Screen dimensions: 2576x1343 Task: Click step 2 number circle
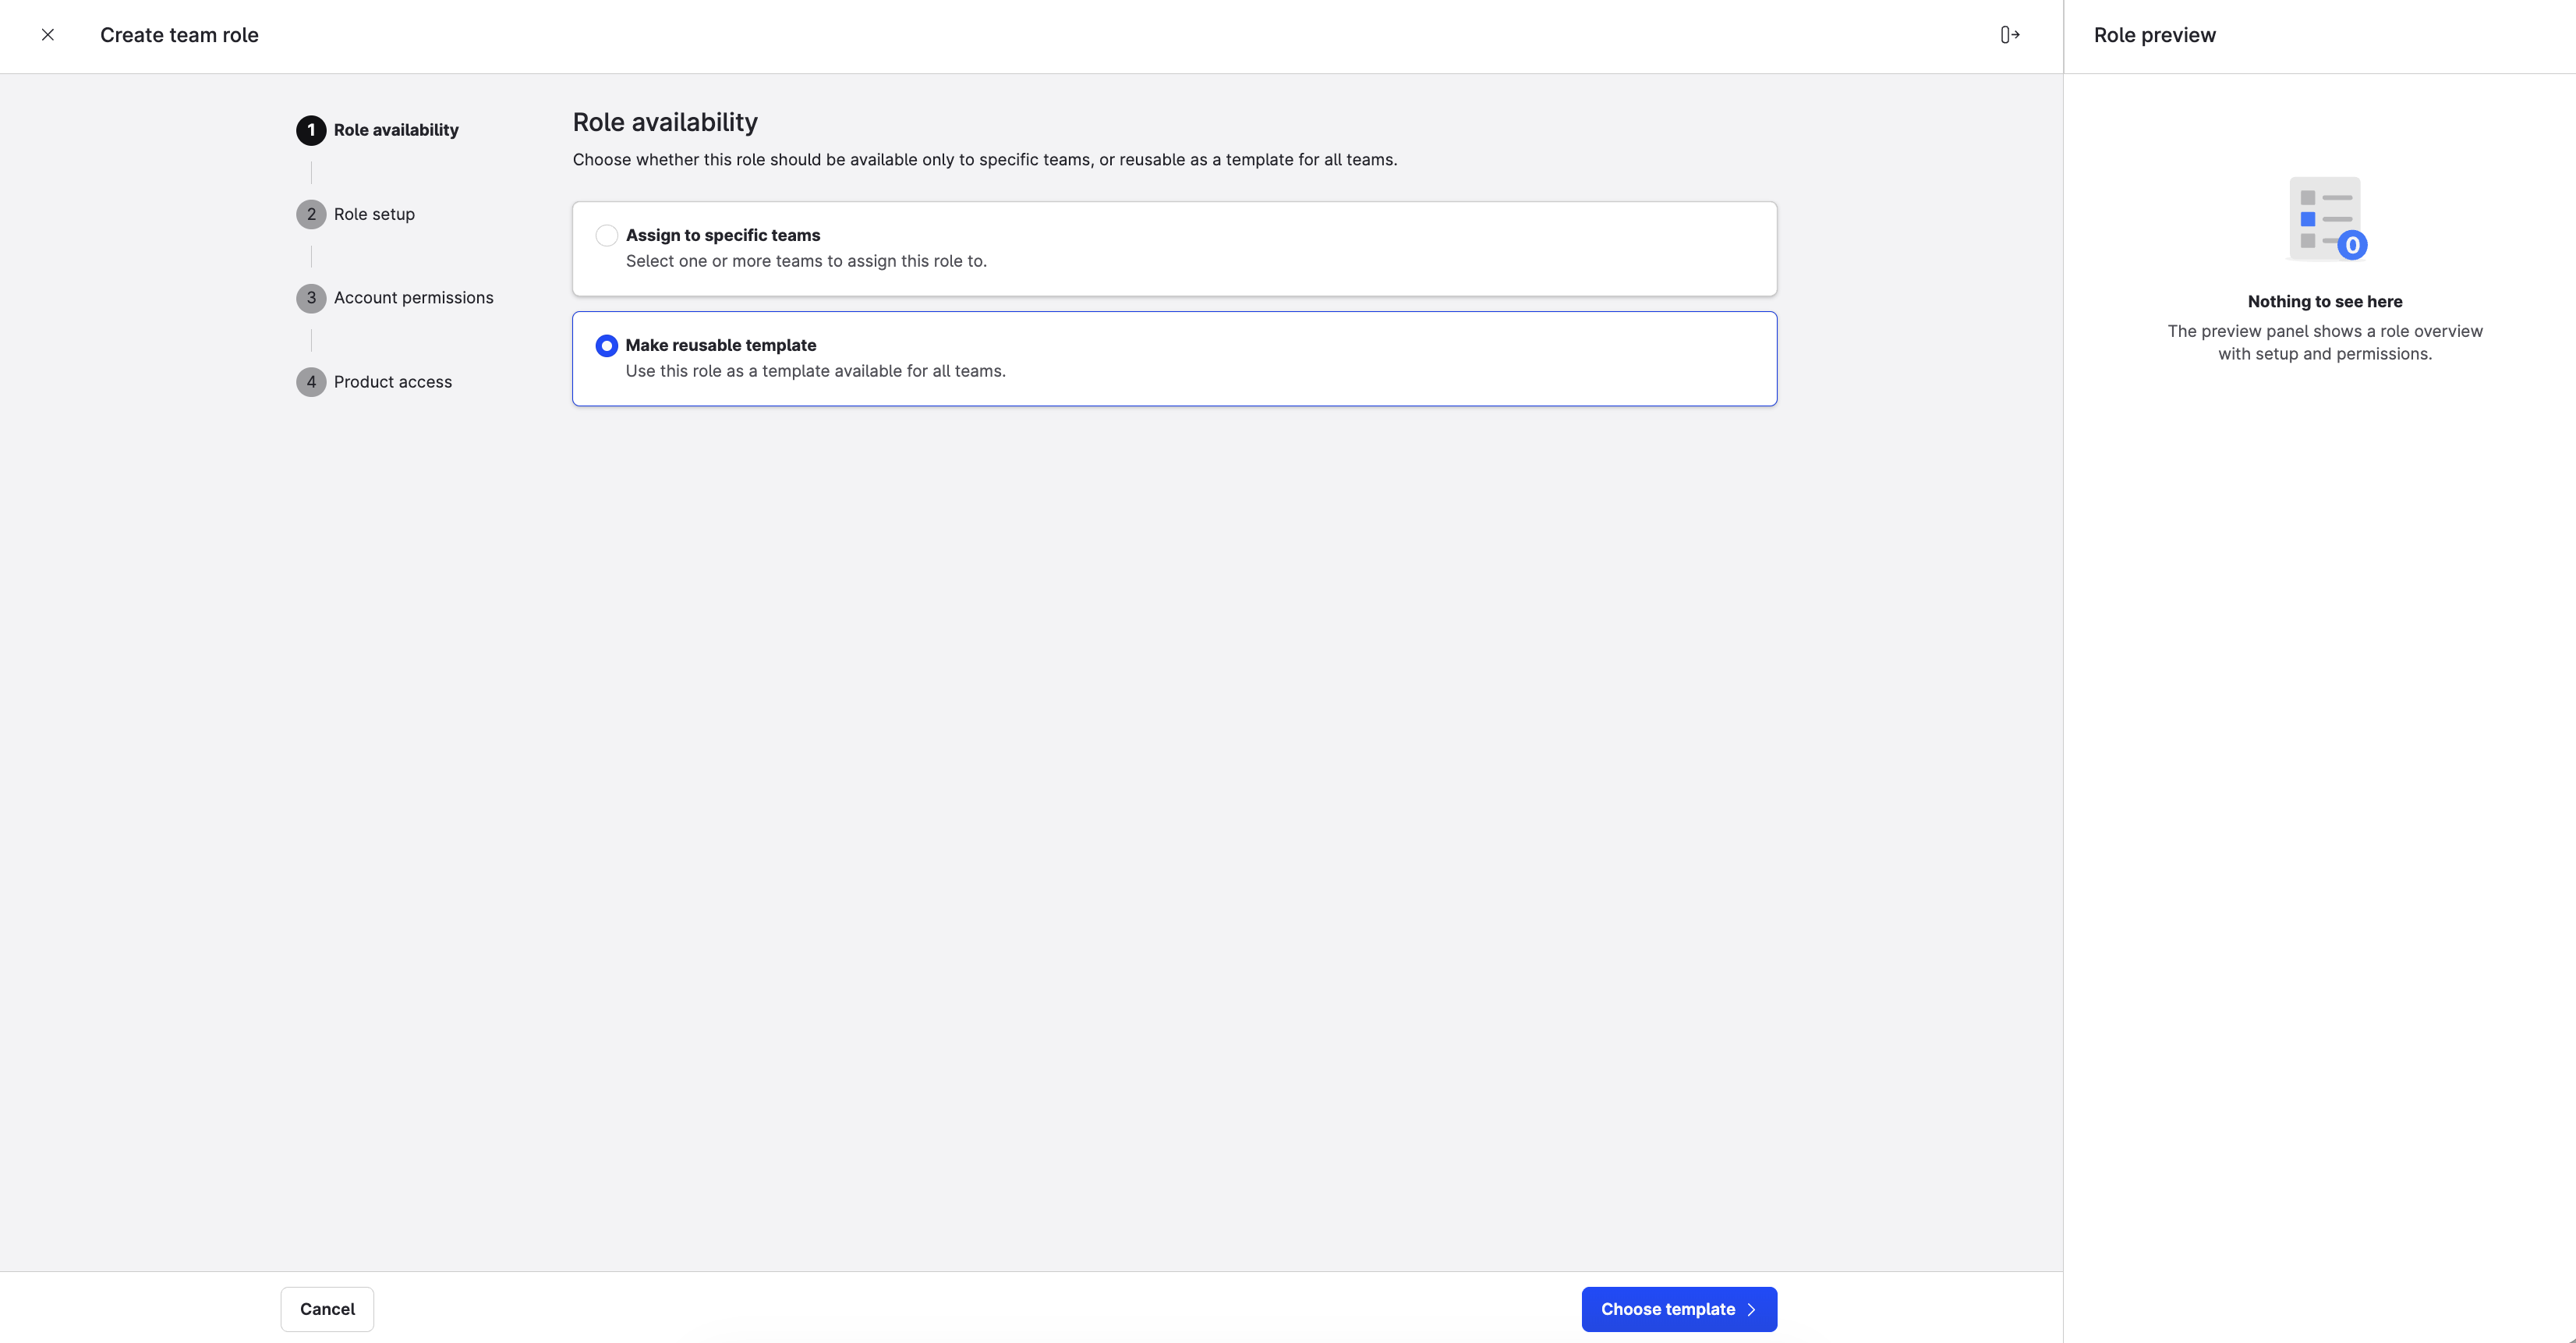[311, 214]
